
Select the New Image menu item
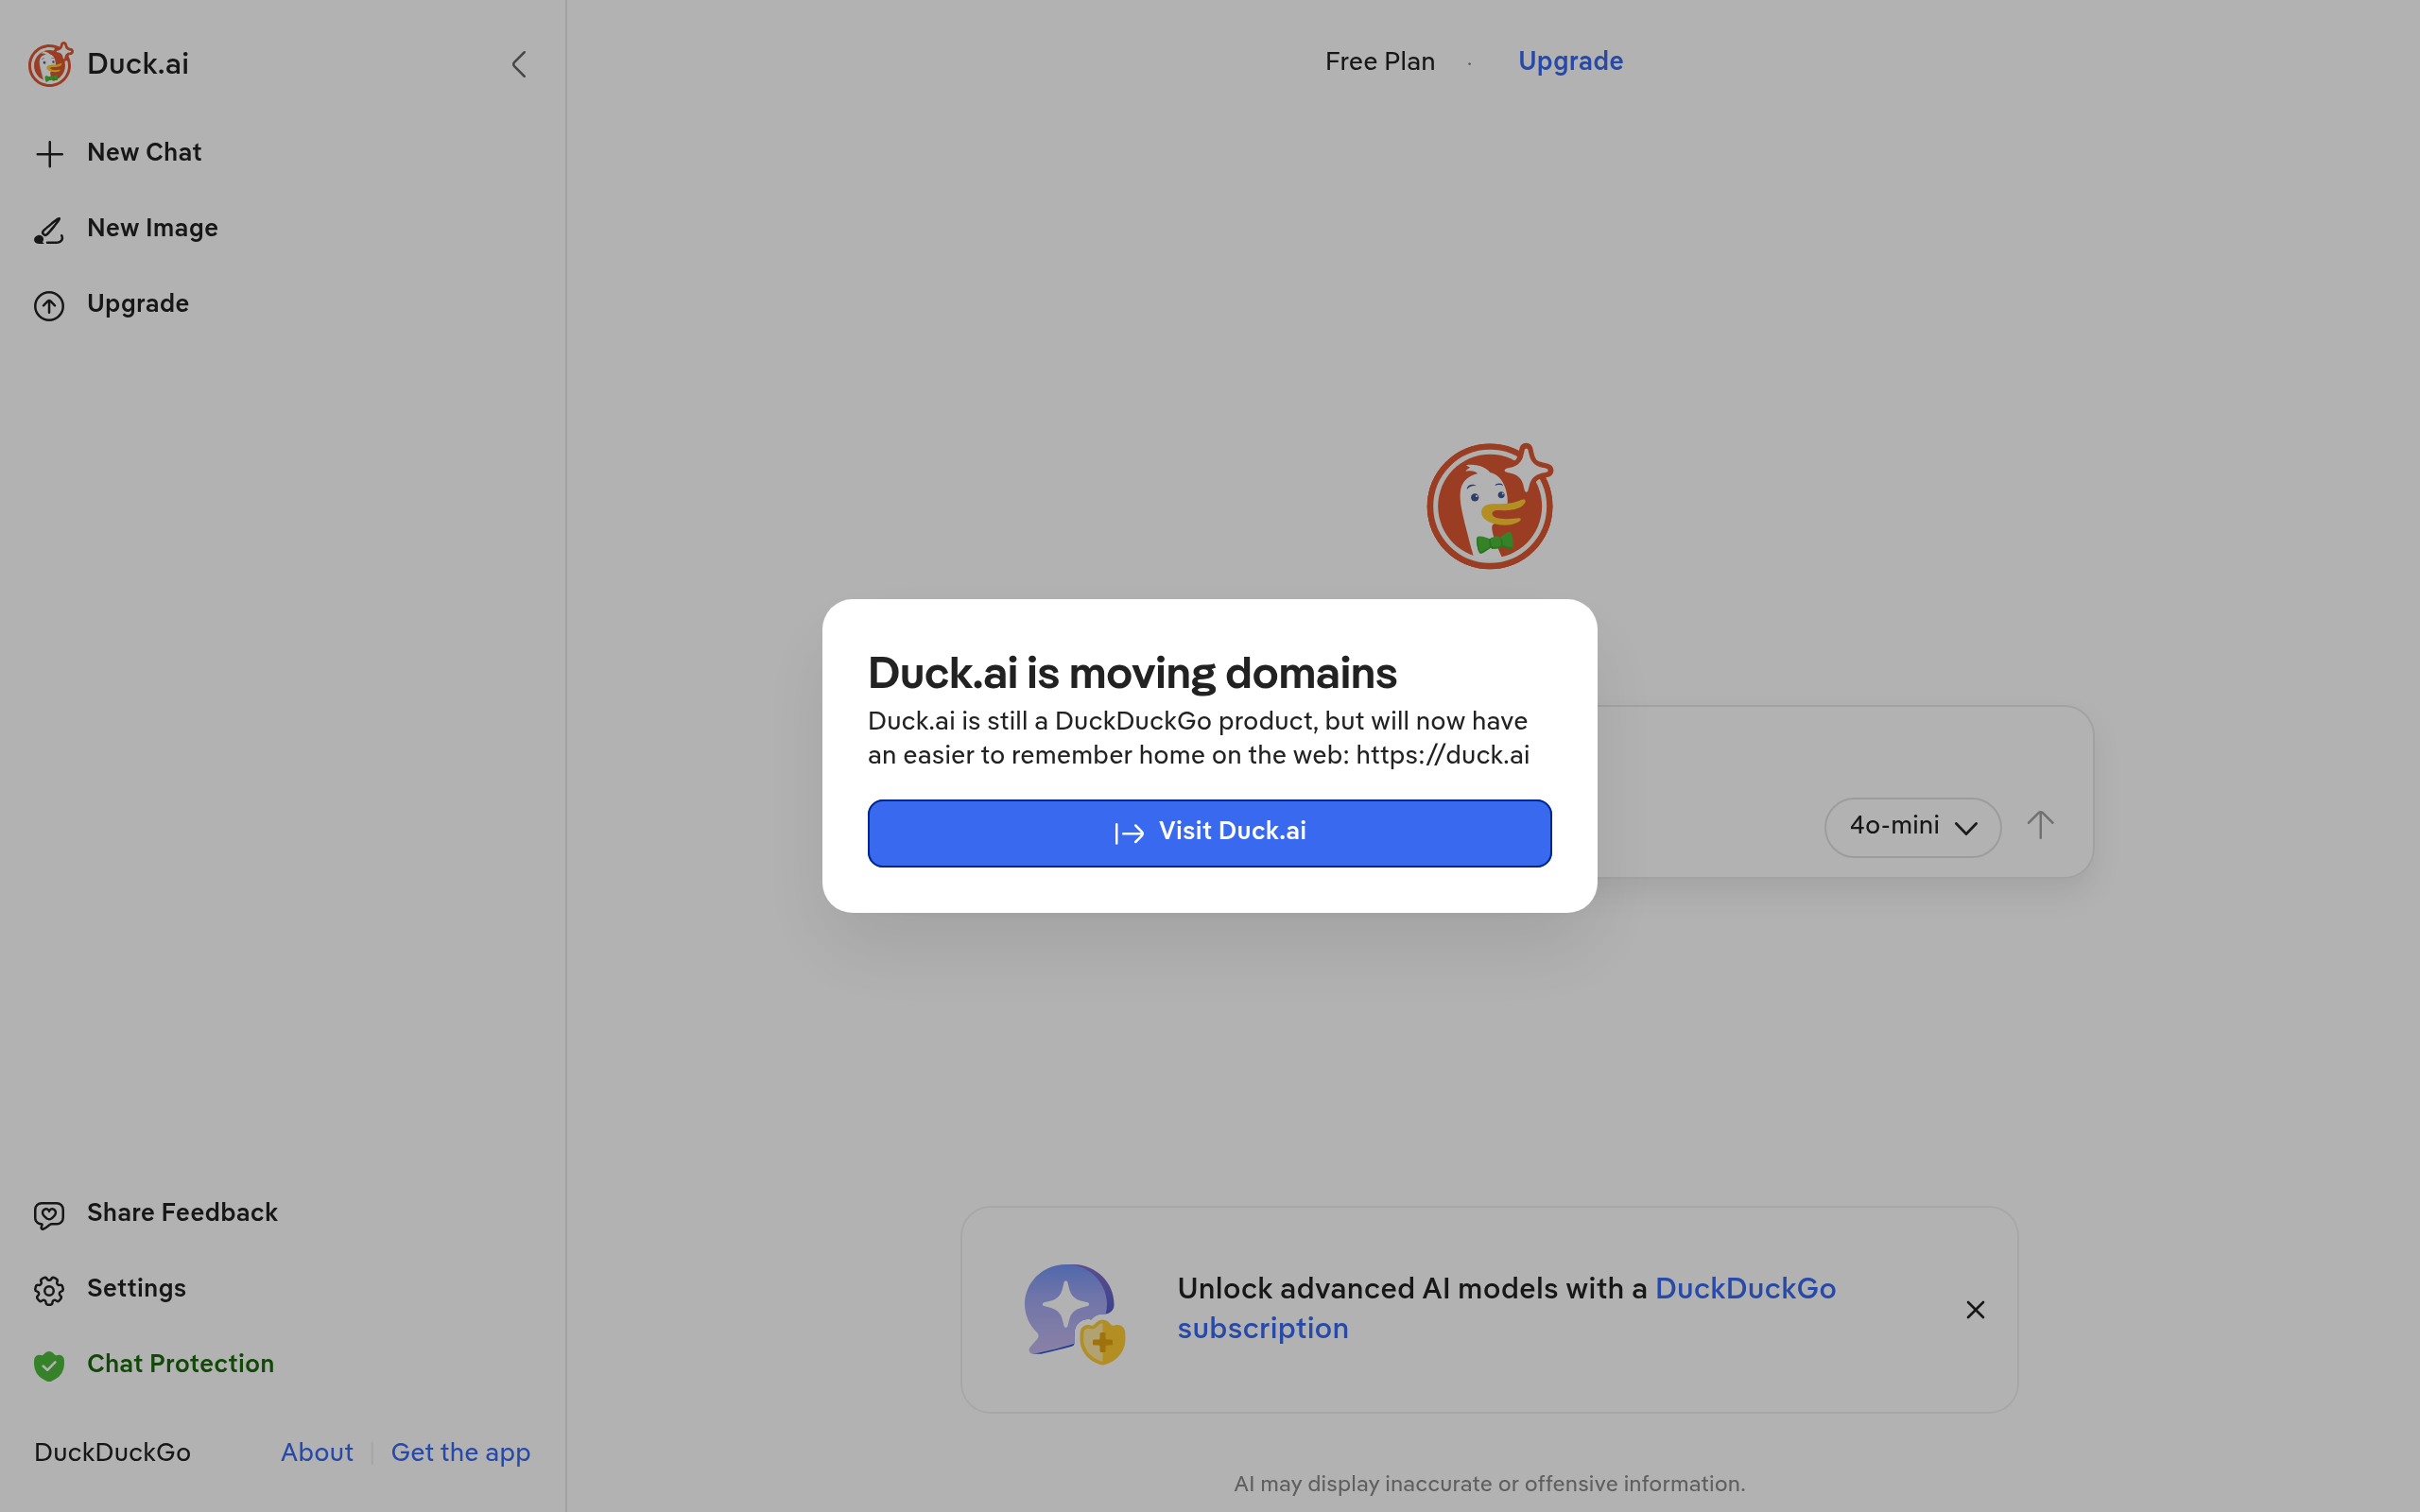pos(152,228)
